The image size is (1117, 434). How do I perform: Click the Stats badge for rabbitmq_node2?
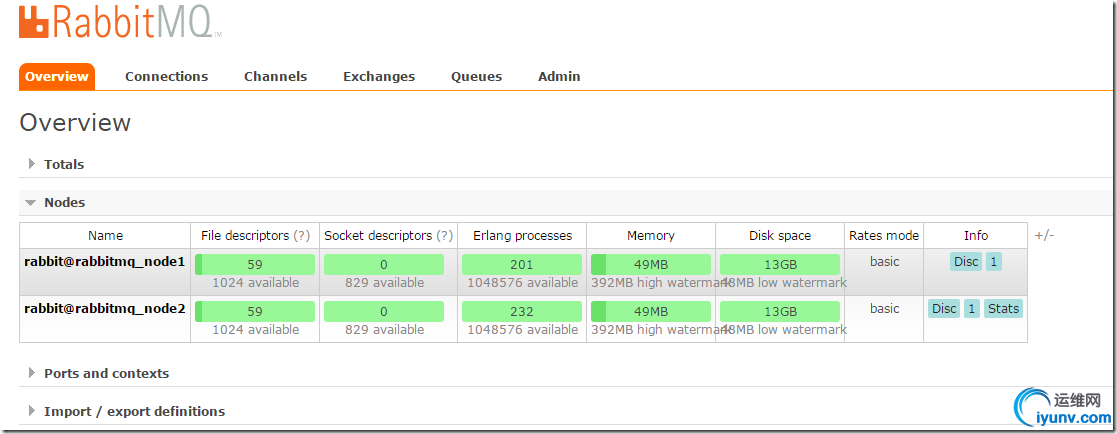click(x=1003, y=309)
